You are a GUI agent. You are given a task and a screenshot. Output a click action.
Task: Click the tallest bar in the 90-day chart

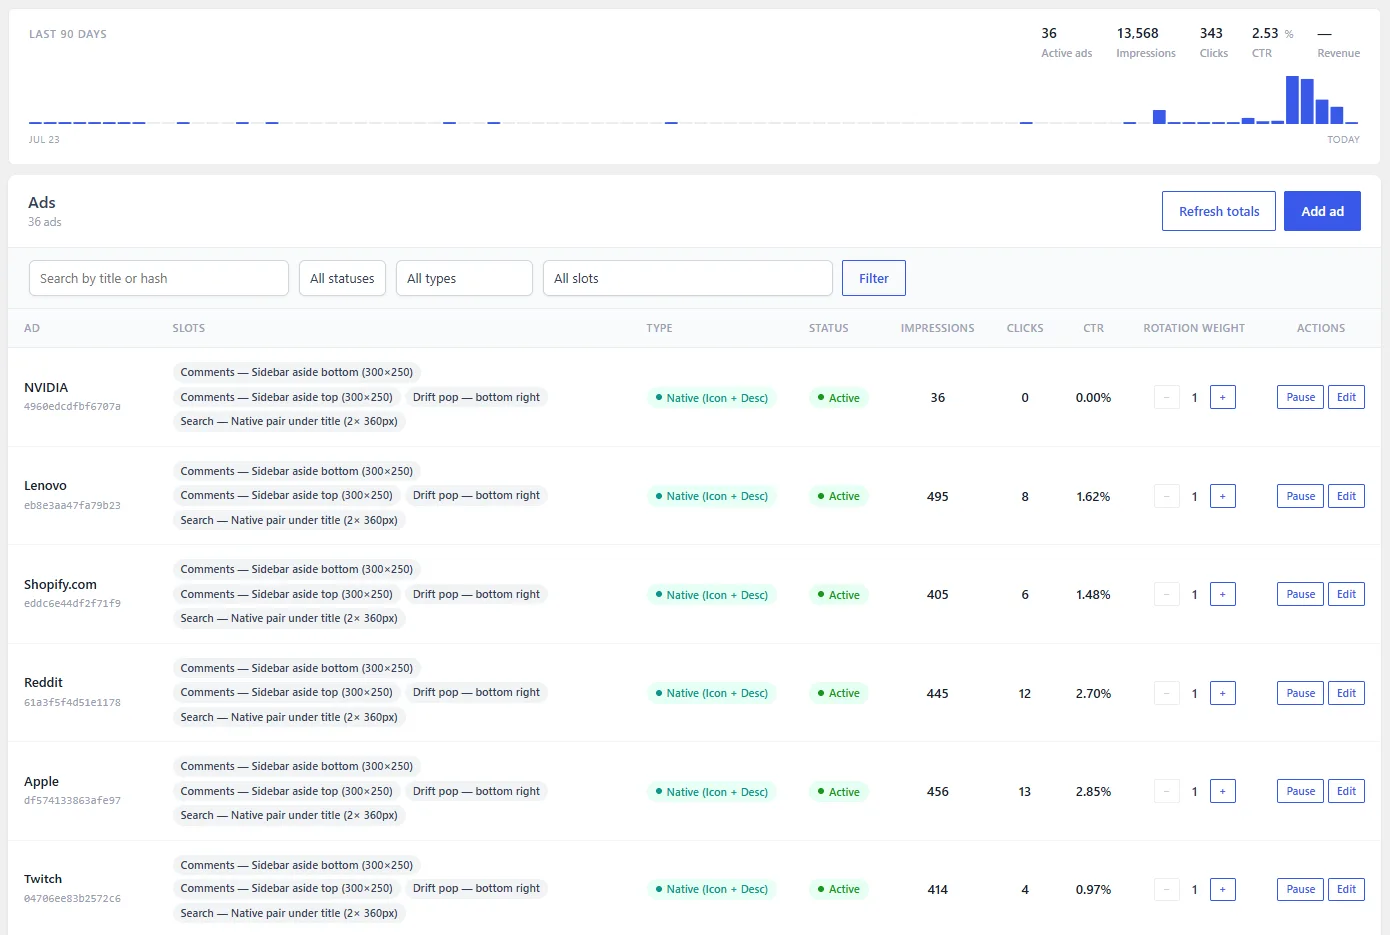coord(1292,100)
